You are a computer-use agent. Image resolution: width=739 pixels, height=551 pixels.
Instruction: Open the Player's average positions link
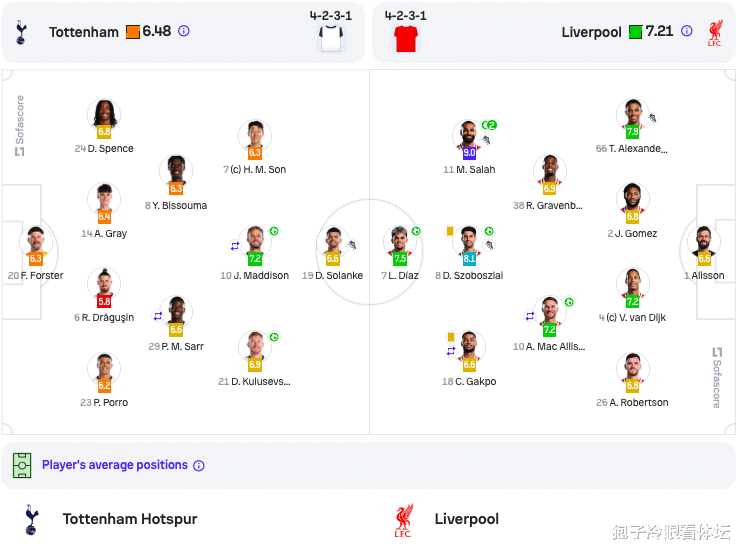point(115,465)
